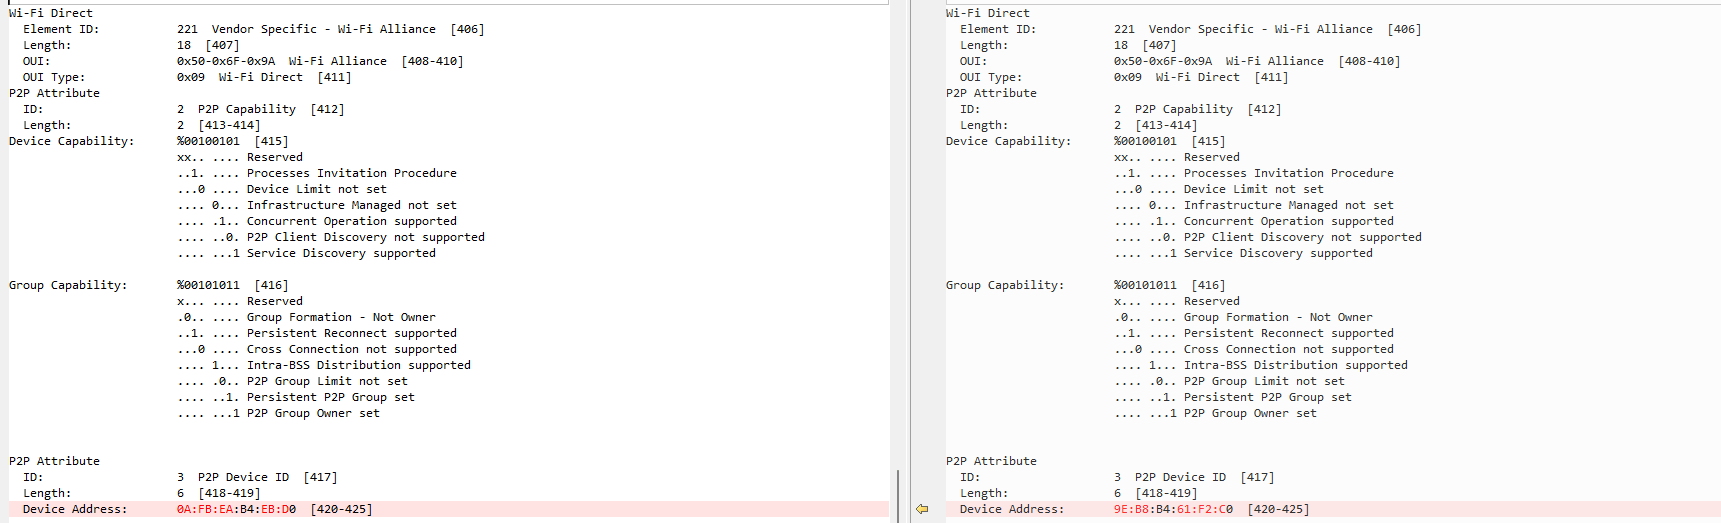Select right pane Device Address 9E:B8:B4:61:F2:C0

click(1173, 509)
